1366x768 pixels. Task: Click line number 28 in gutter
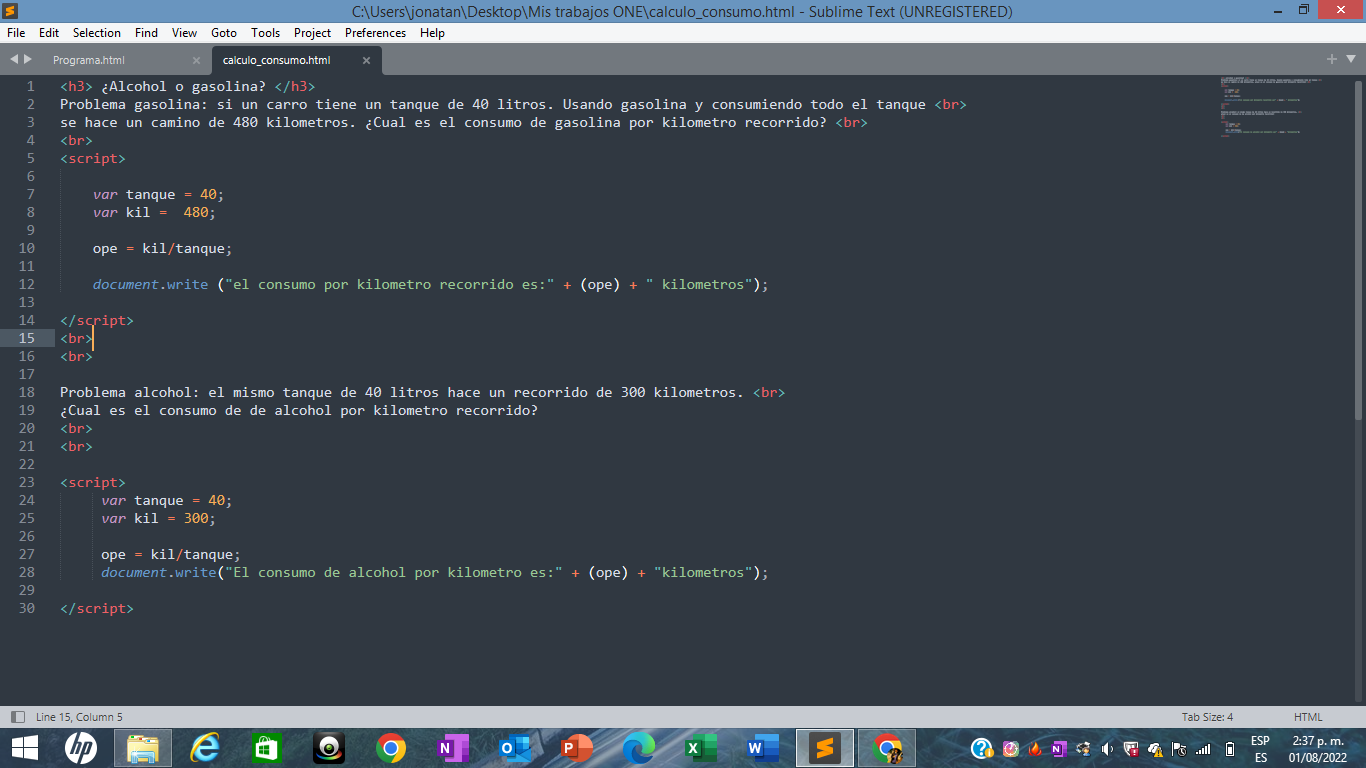[26, 572]
